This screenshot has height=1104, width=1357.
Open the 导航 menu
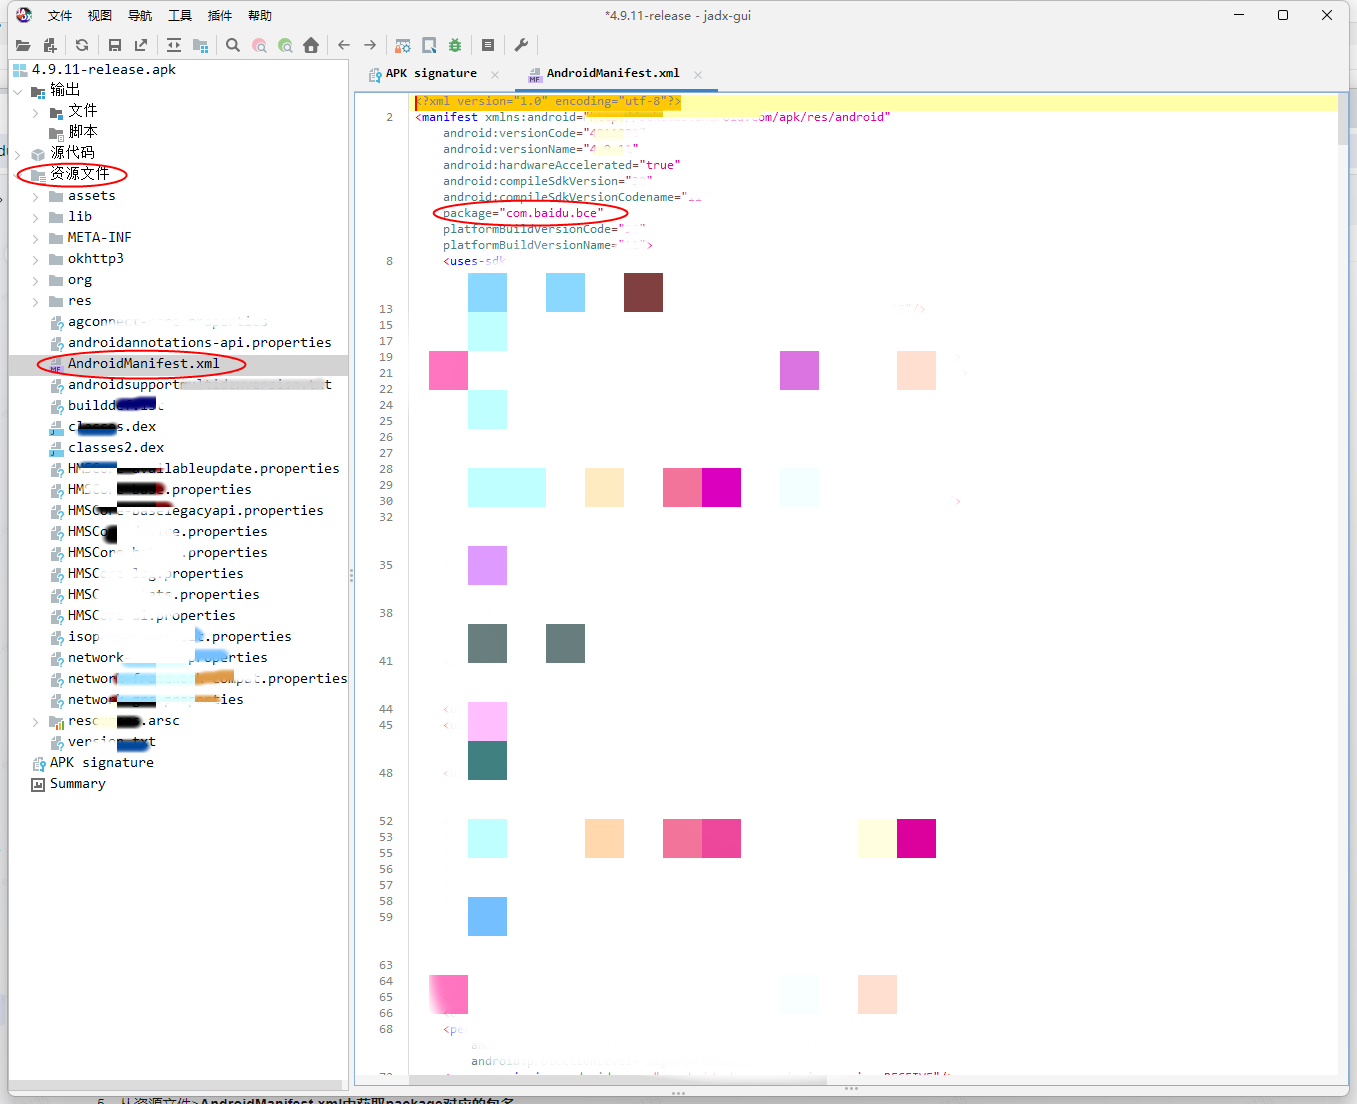coord(140,16)
